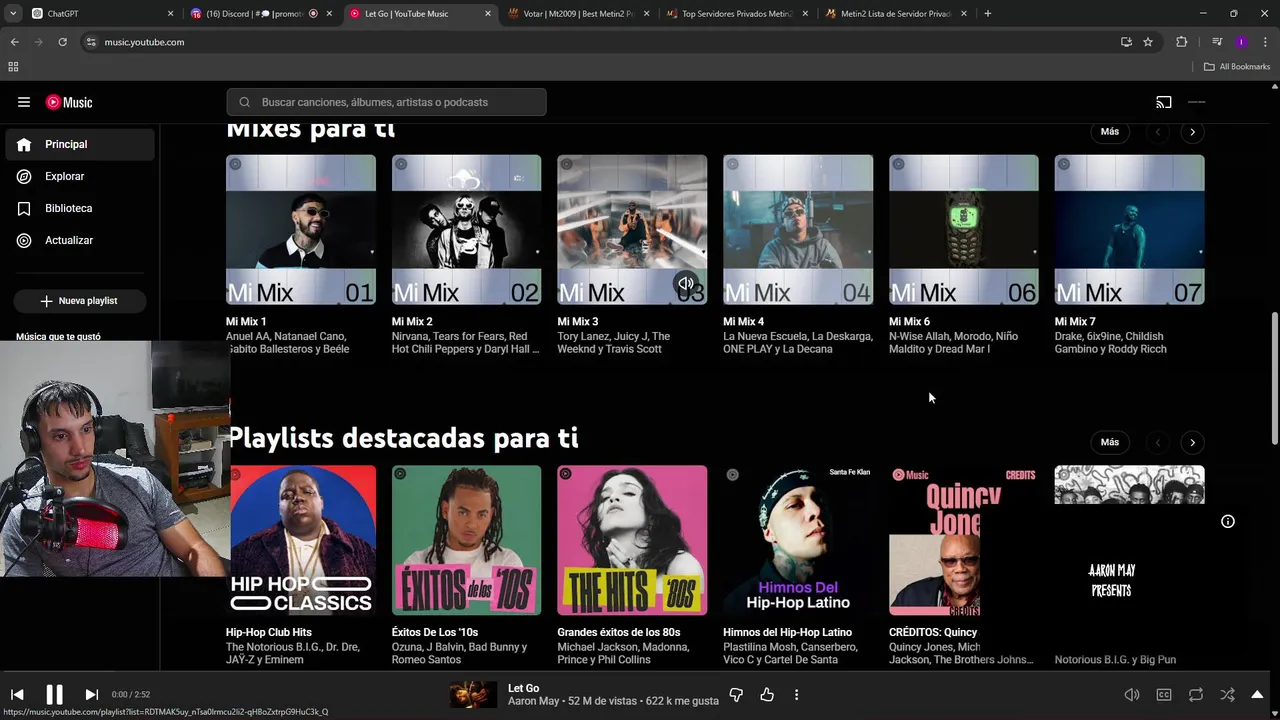1280x720 pixels.
Task: Open Mi Mix 2 thumbnail
Action: pos(466,229)
